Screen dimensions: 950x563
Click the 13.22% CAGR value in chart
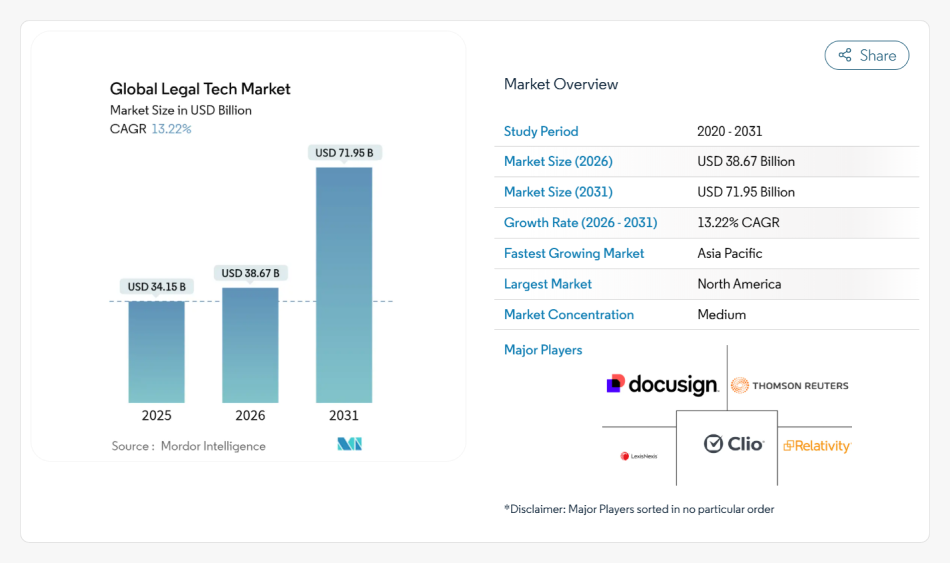[x=171, y=129]
